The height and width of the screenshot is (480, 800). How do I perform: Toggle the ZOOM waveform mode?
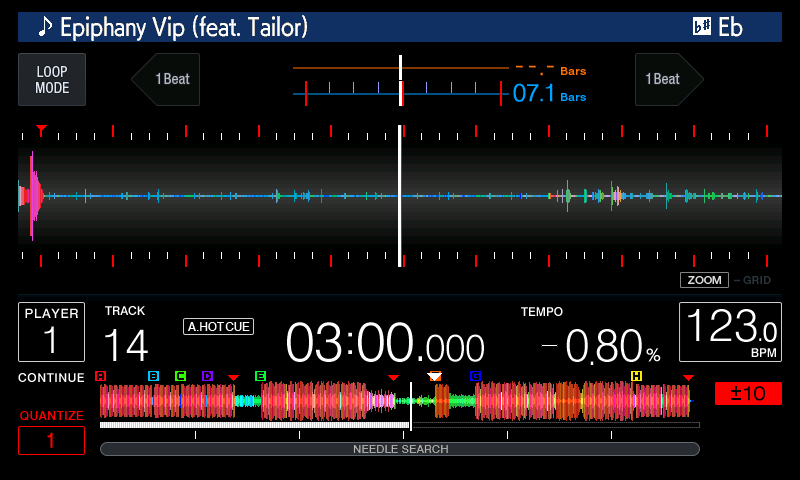(704, 280)
